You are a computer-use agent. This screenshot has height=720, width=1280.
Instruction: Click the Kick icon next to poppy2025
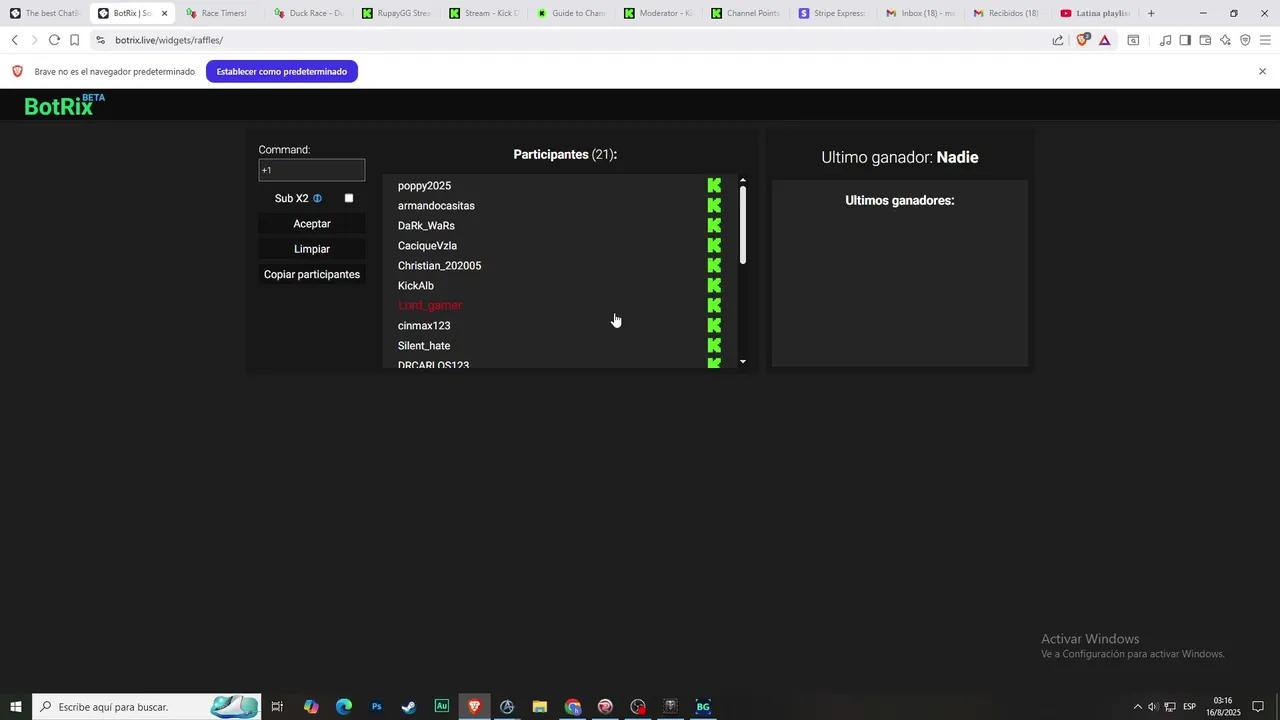tap(713, 185)
